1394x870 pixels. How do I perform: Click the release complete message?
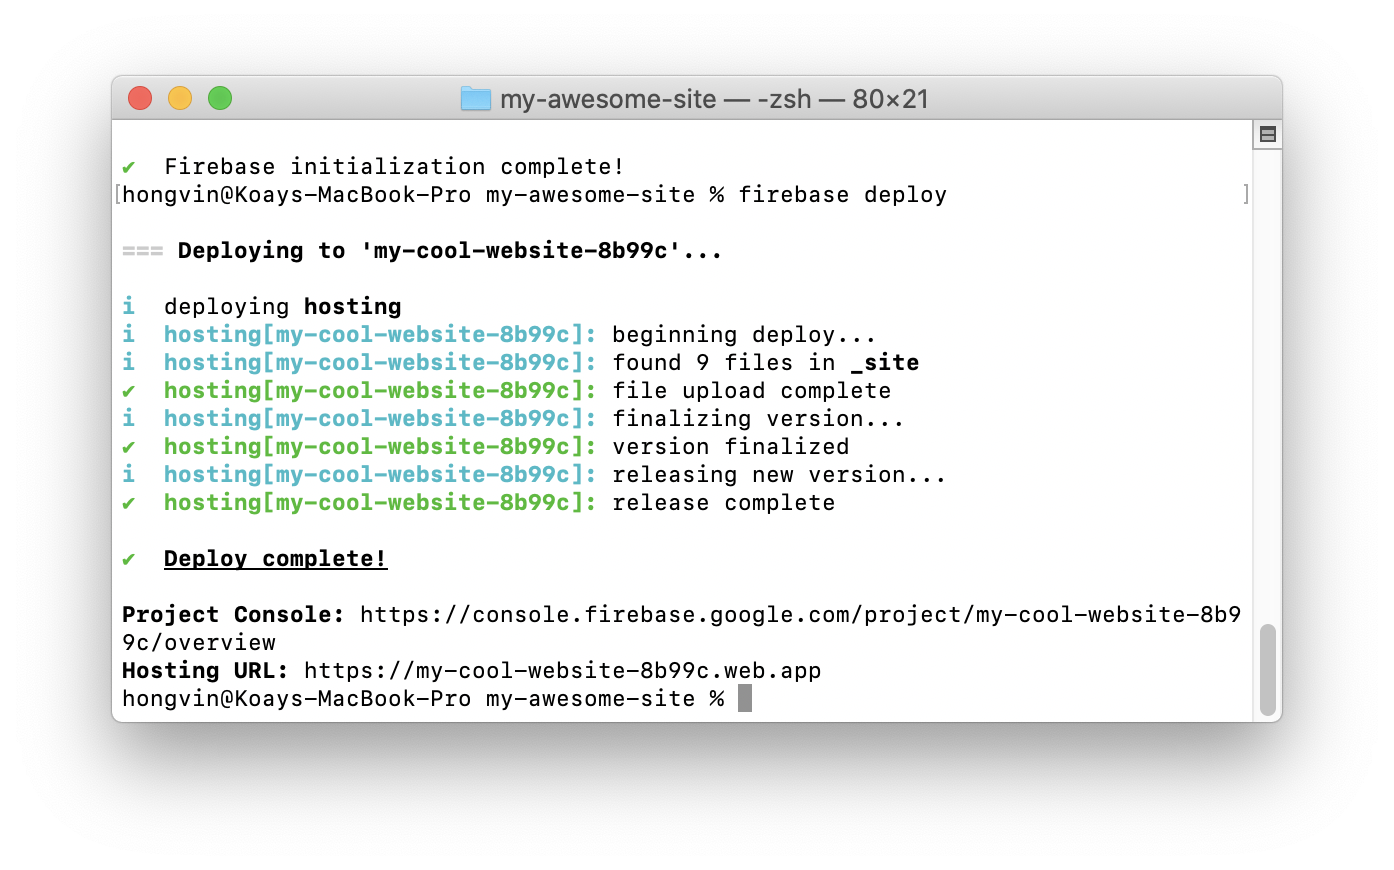(x=724, y=503)
